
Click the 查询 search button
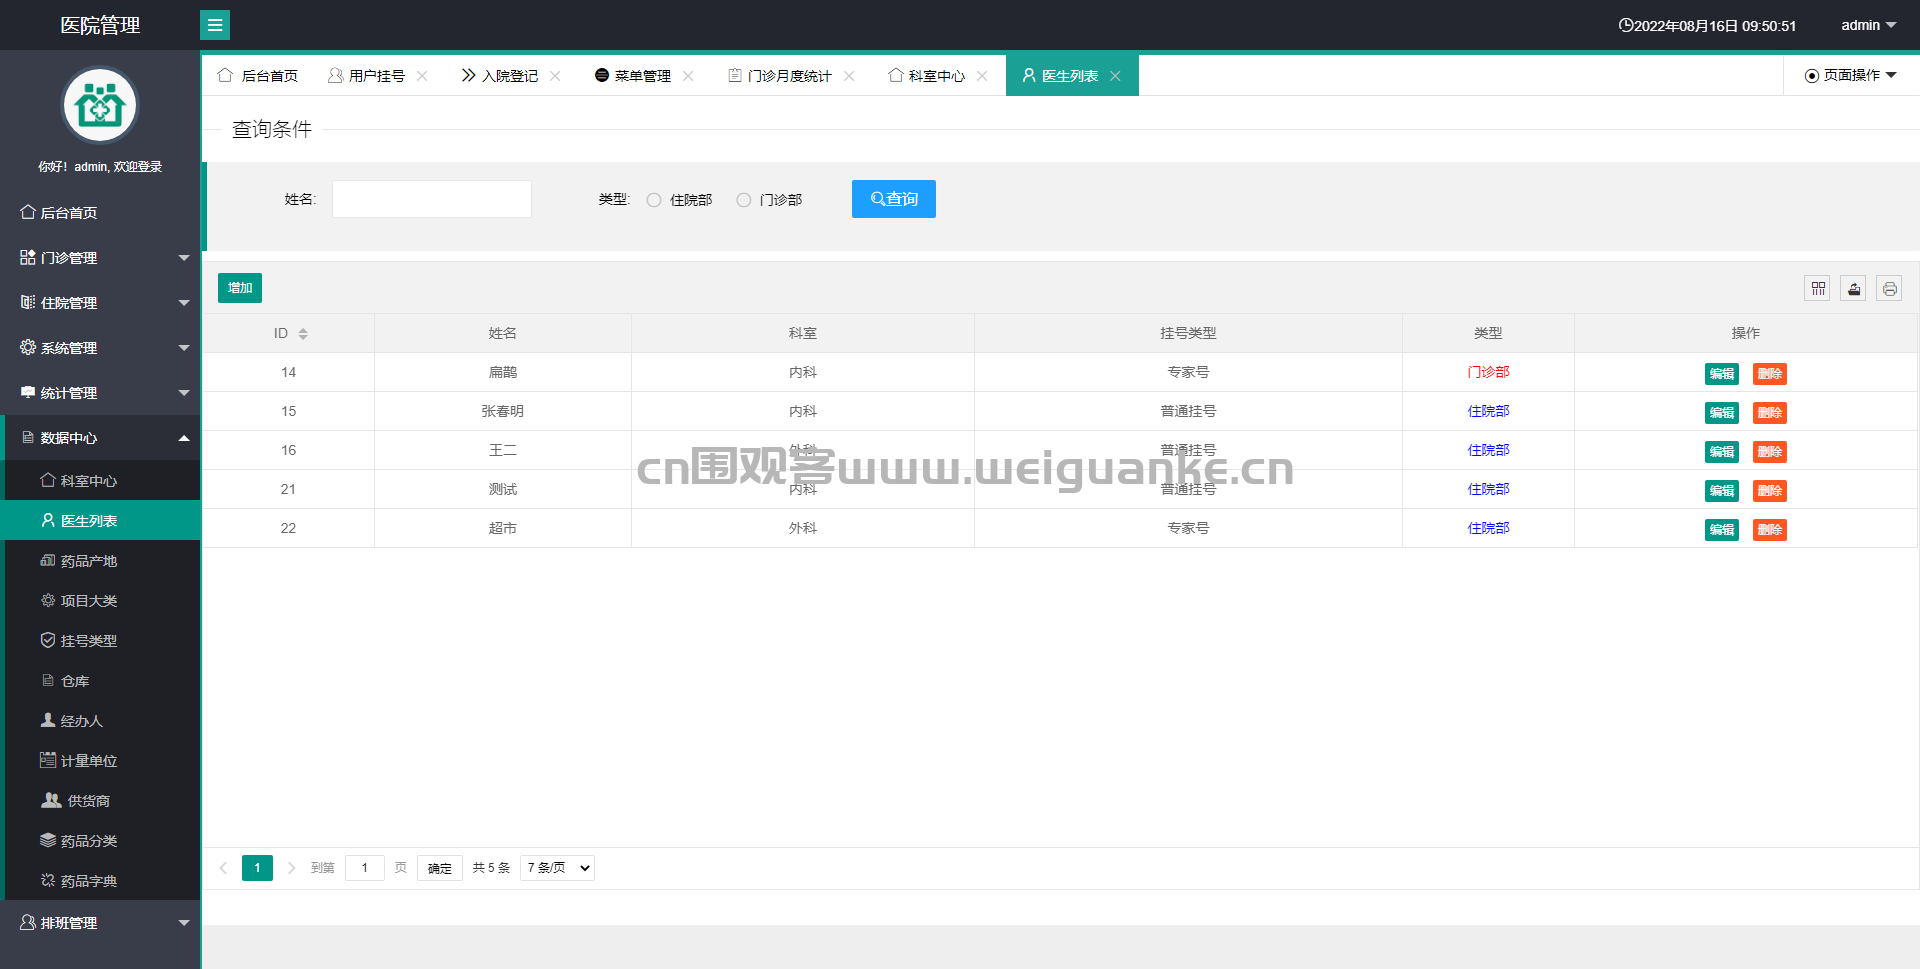(894, 199)
